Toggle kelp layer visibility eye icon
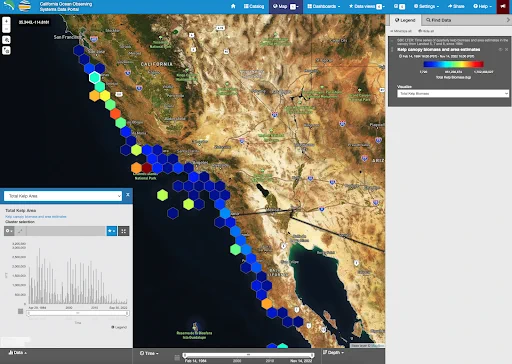 pos(500,49)
